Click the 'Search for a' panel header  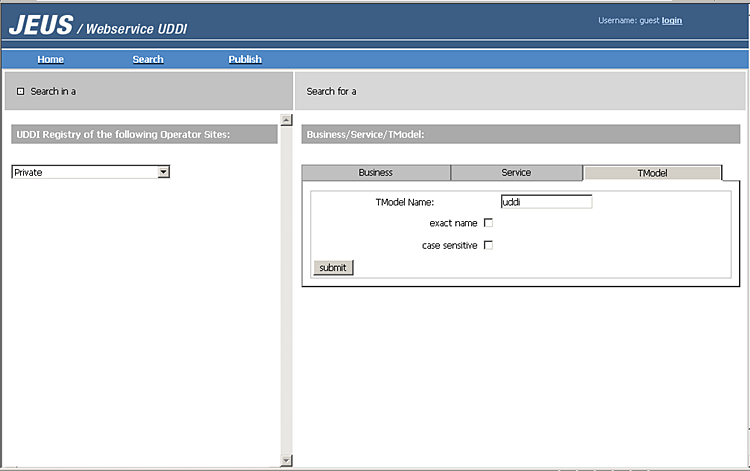520,91
